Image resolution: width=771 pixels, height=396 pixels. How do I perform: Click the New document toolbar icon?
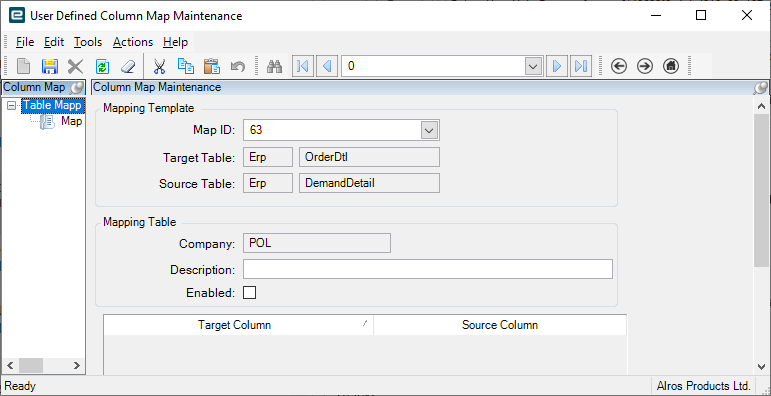pyautogui.click(x=24, y=66)
